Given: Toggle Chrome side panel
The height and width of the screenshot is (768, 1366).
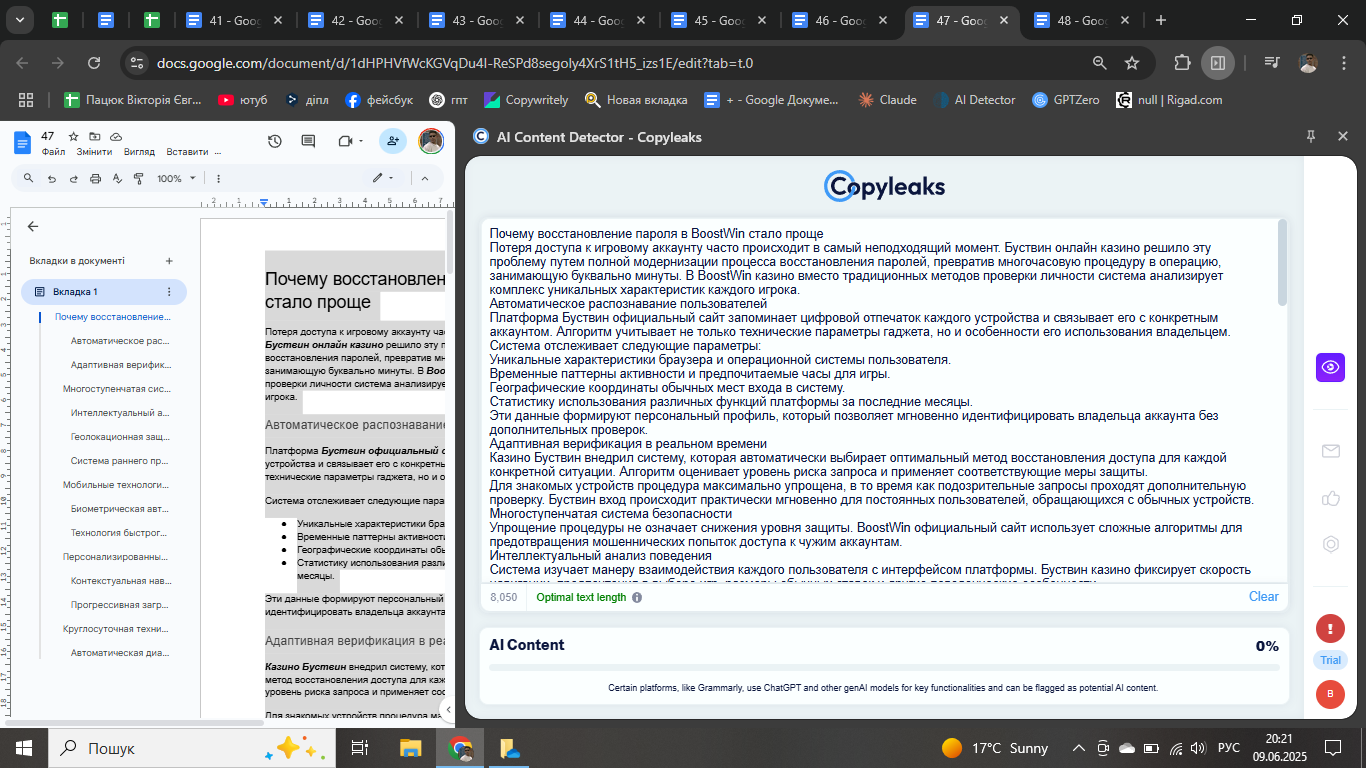Looking at the screenshot, I should tap(1217, 63).
